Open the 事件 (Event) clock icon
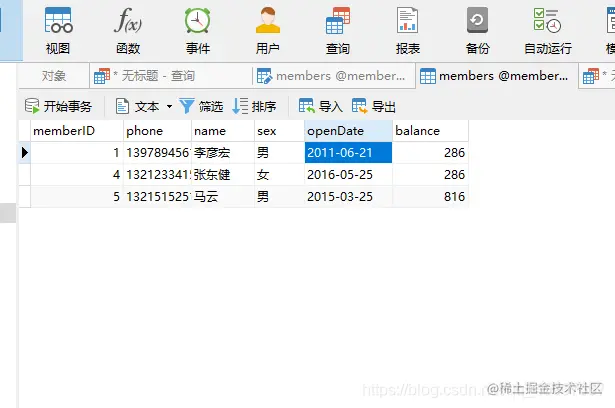615x408 pixels. pos(198,30)
